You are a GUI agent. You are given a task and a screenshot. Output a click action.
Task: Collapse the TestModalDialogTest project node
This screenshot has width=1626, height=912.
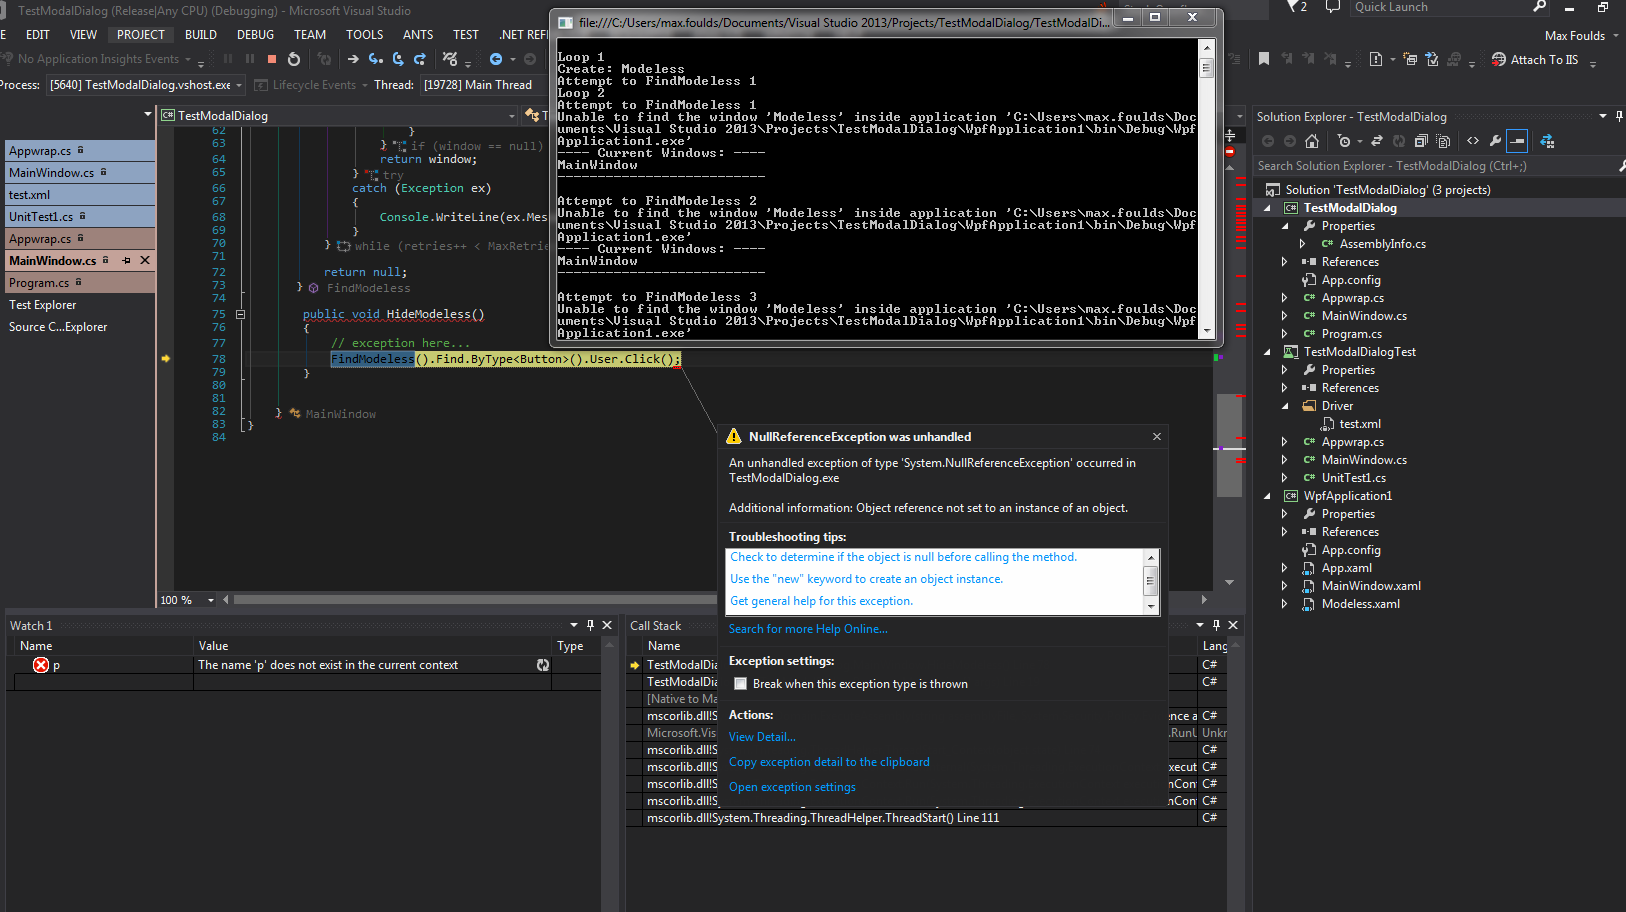coord(1267,352)
